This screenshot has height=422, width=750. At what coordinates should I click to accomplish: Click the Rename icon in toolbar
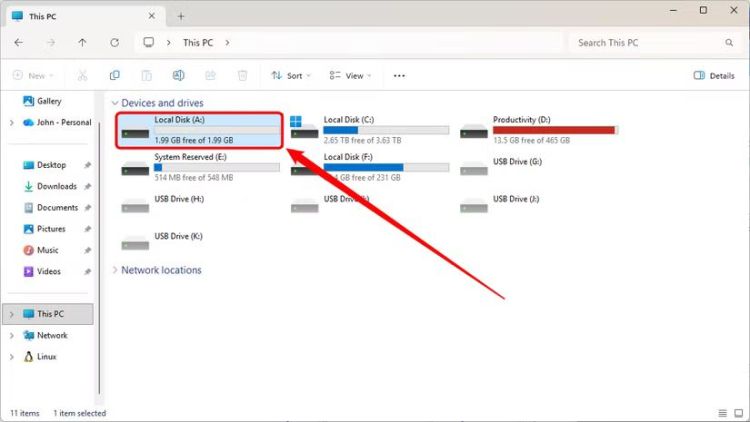tap(178, 75)
